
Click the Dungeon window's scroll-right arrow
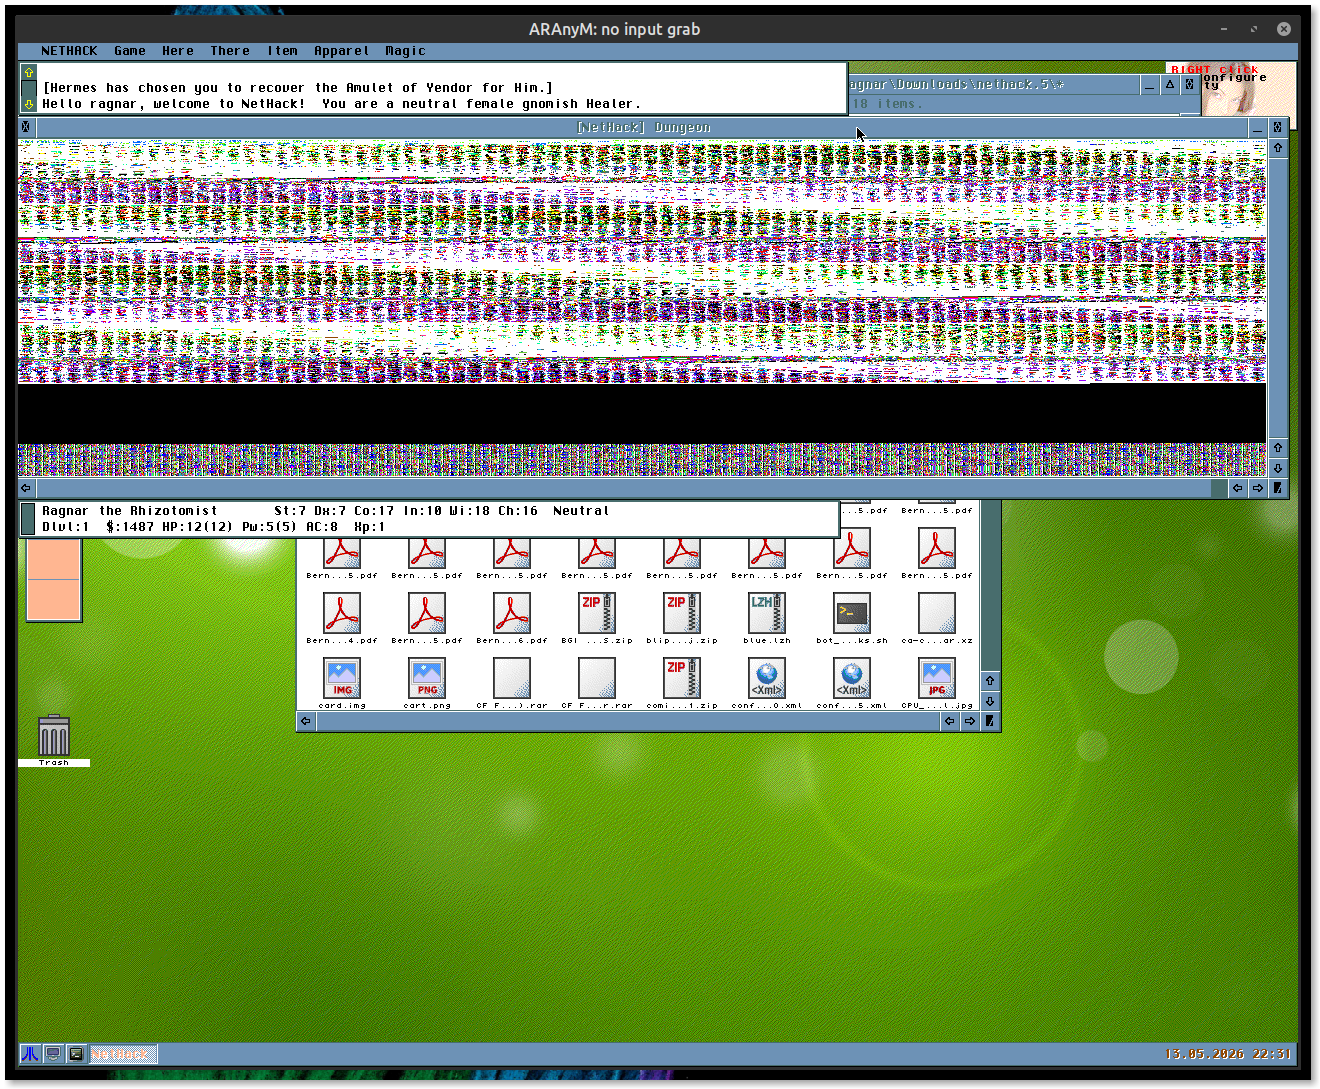pos(1258,488)
